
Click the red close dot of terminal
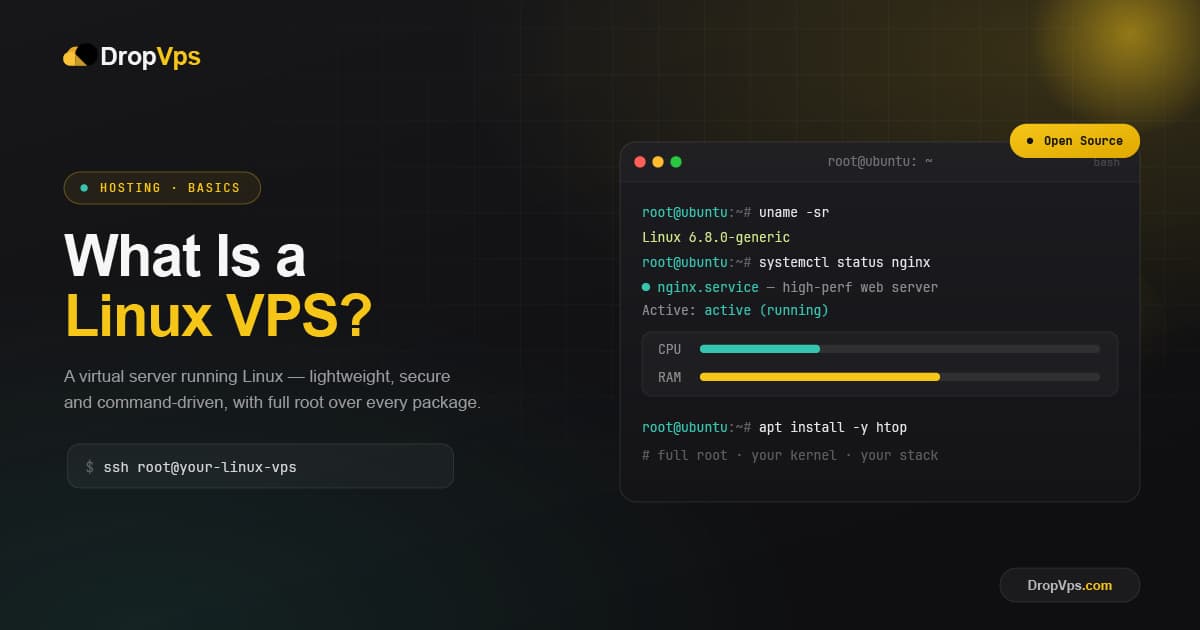[640, 162]
